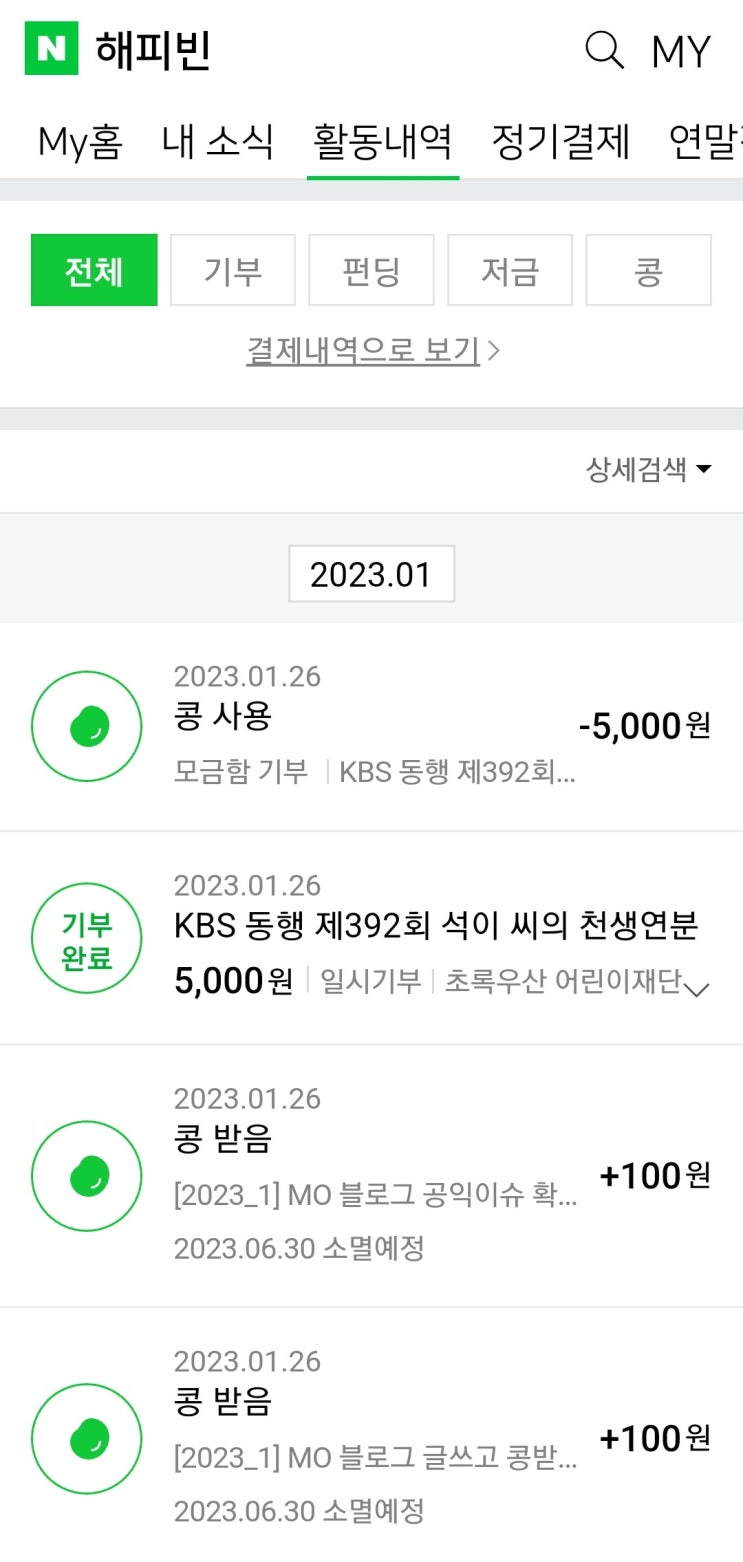Click bean icon for 공익이슈 콩 받음
The height and width of the screenshot is (1562, 743).
click(87, 1176)
